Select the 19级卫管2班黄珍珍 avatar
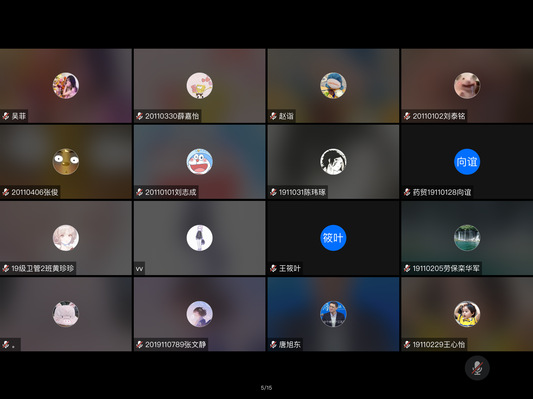Image resolution: width=533 pixels, height=399 pixels. click(x=66, y=238)
